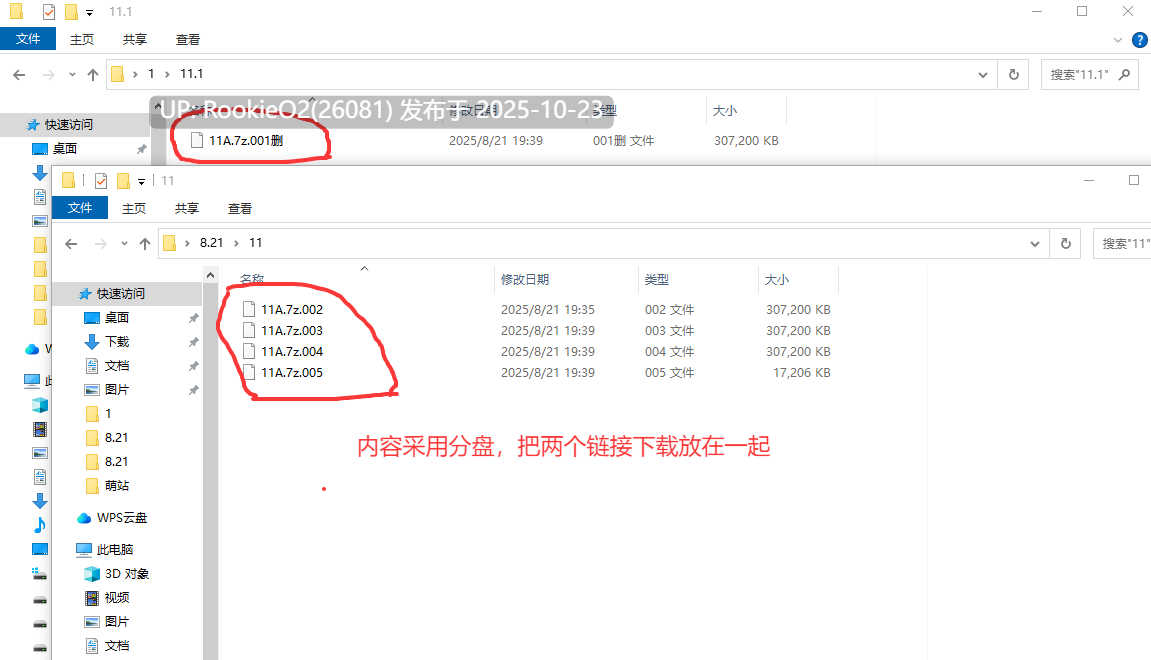Viewport: 1151px width, 660px height.
Task: Open help in 11.1 window
Action: click(x=1140, y=40)
